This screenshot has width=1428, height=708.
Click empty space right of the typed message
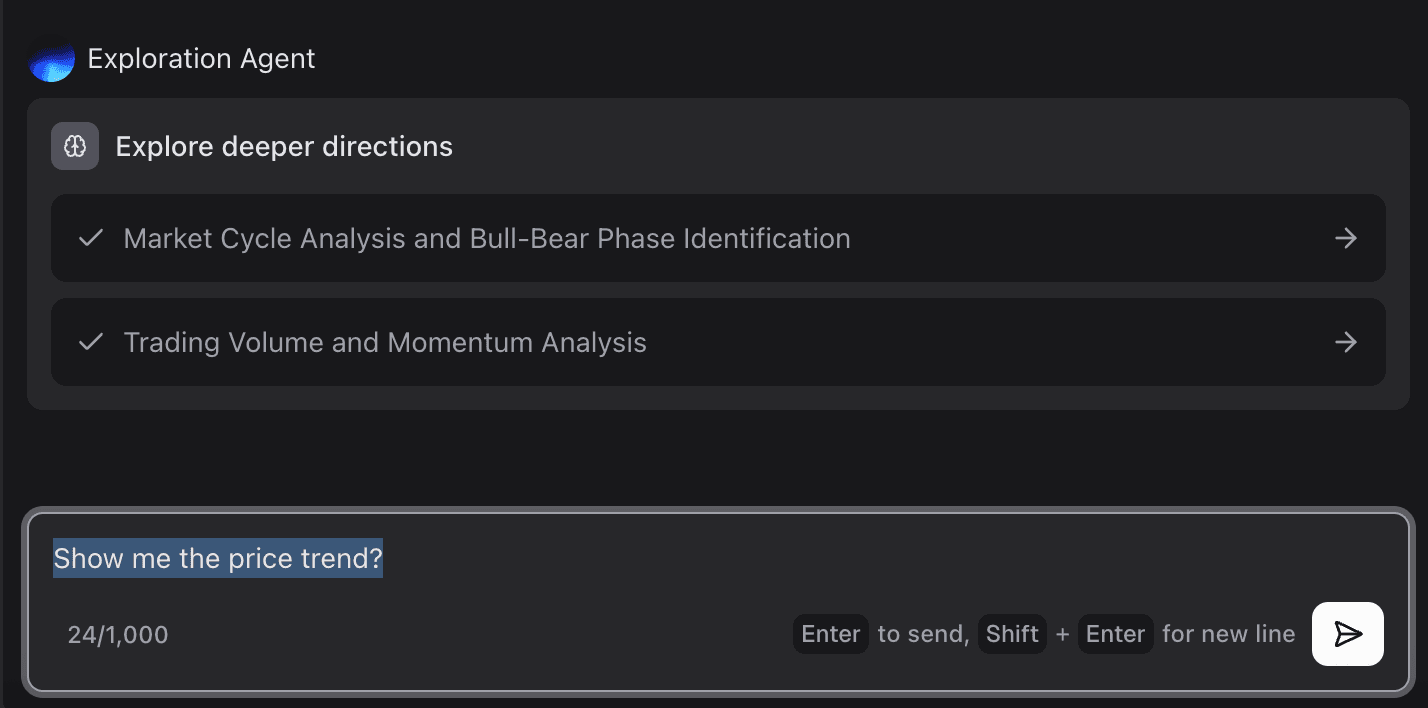(850, 558)
